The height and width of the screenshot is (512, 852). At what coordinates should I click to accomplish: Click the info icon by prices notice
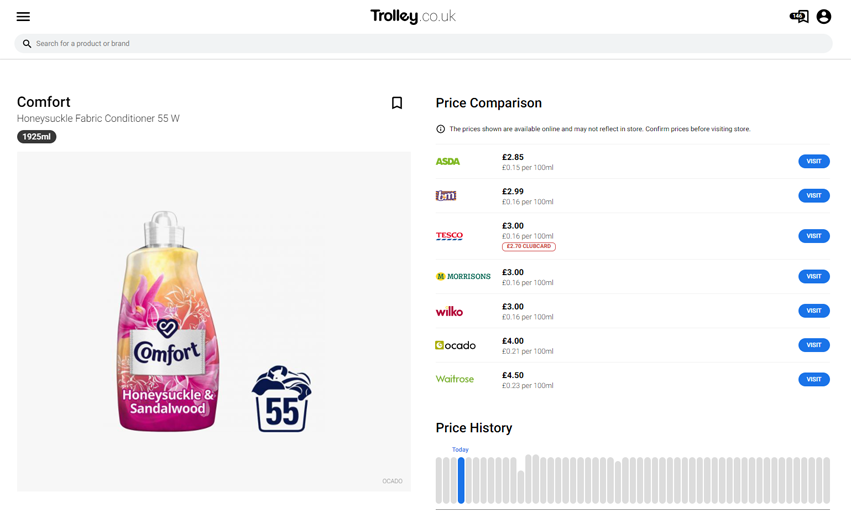coord(440,129)
